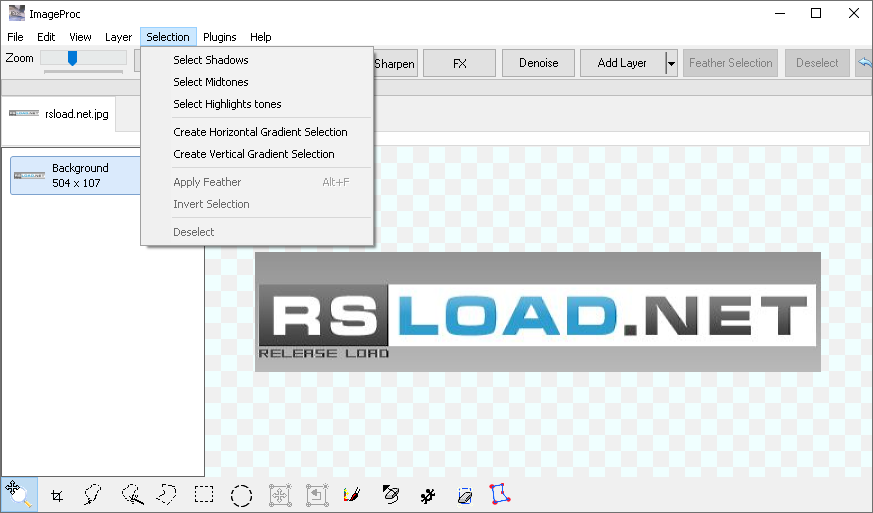Click the RSLOAD.NET image on canvas
This screenshot has width=873, height=513.
point(538,312)
